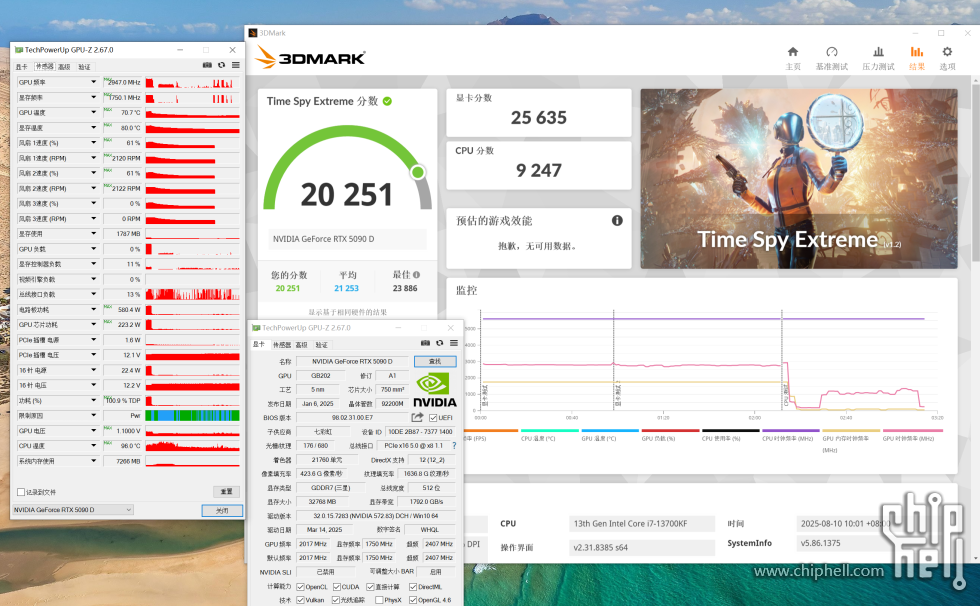Open 3DMark Benchmarks gauge icon

[x=832, y=52]
